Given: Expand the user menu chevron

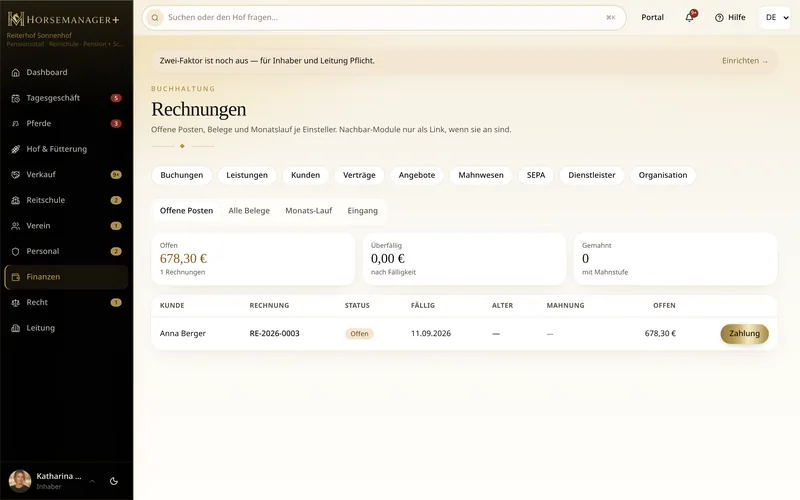Looking at the screenshot, I should tap(92, 481).
